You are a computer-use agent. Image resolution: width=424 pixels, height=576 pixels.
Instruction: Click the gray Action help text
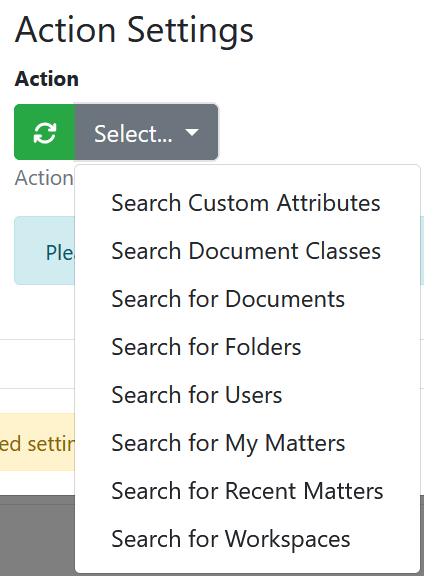click(44, 178)
